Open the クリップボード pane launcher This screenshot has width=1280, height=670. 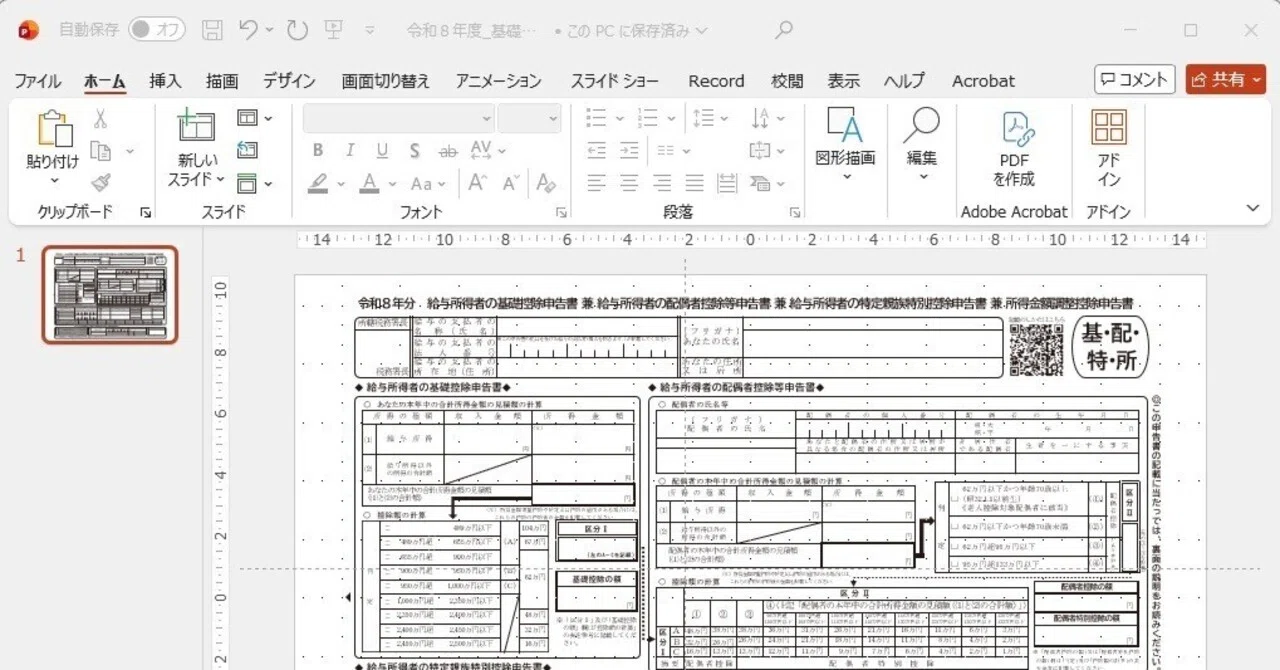click(x=146, y=212)
